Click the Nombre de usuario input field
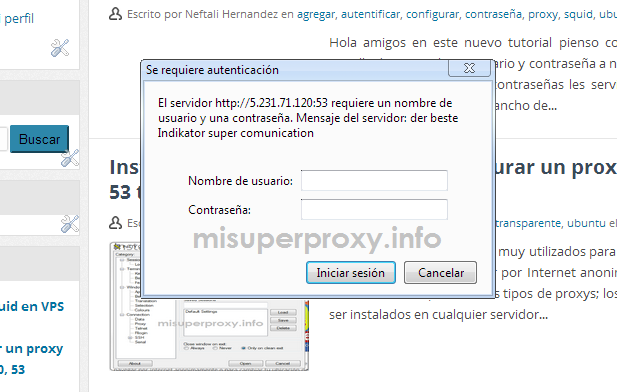 [x=374, y=181]
